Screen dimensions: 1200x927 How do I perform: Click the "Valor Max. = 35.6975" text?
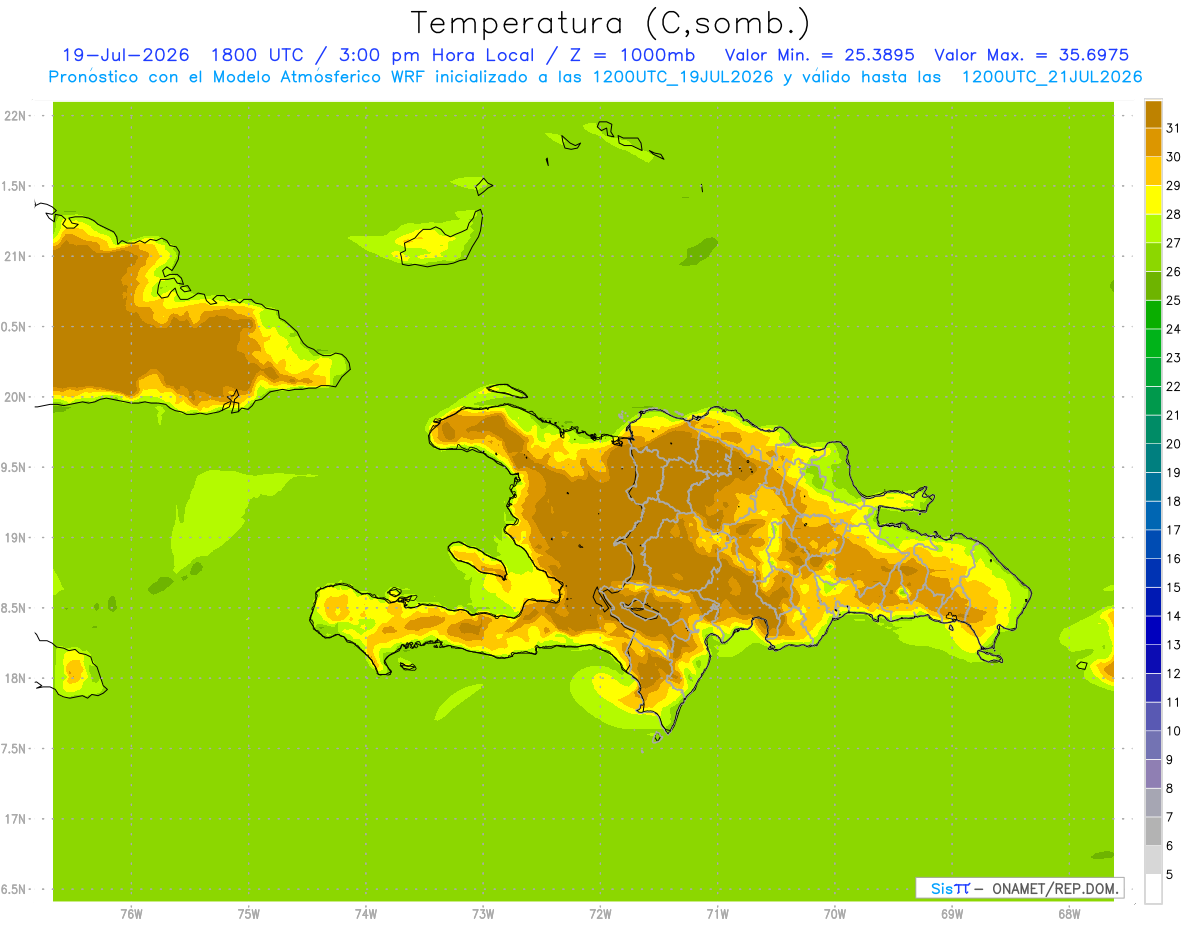pos(1031,55)
